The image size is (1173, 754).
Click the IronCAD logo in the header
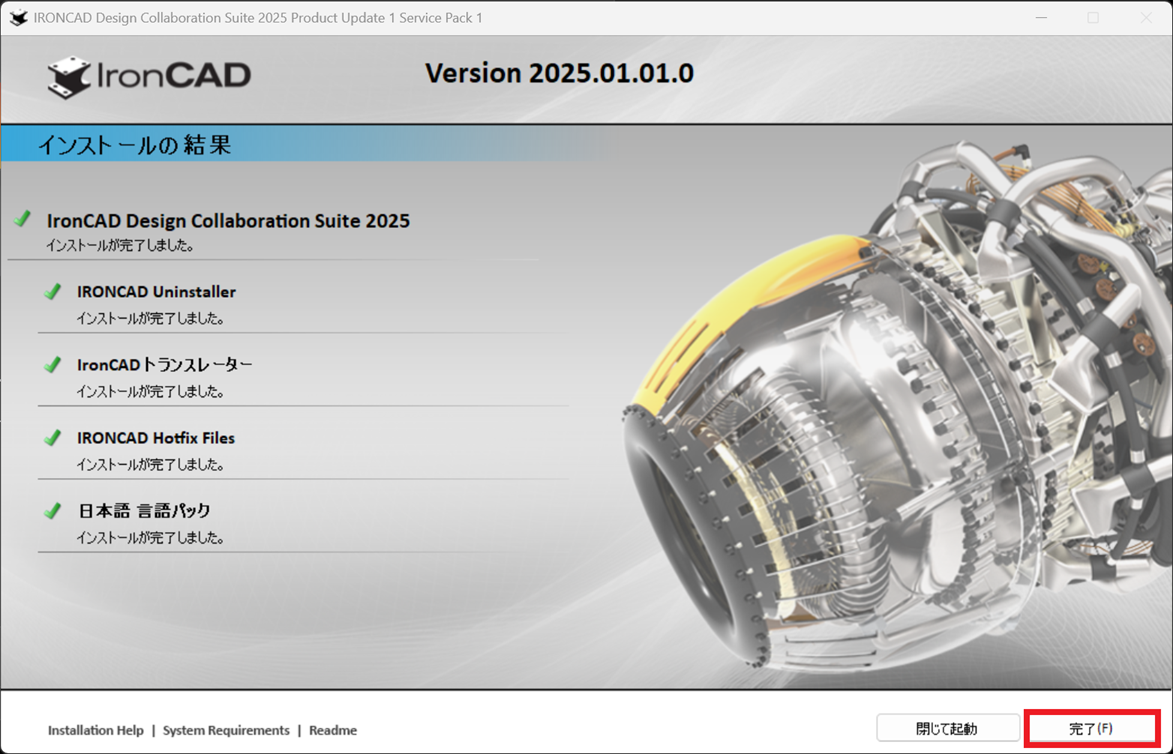click(150, 76)
